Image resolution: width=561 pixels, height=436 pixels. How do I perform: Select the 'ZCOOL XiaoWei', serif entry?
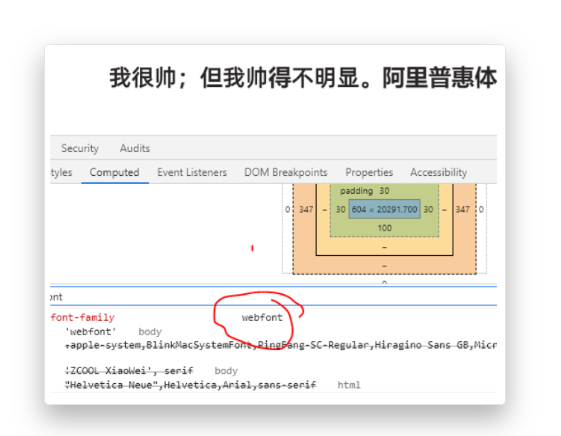click(x=129, y=371)
